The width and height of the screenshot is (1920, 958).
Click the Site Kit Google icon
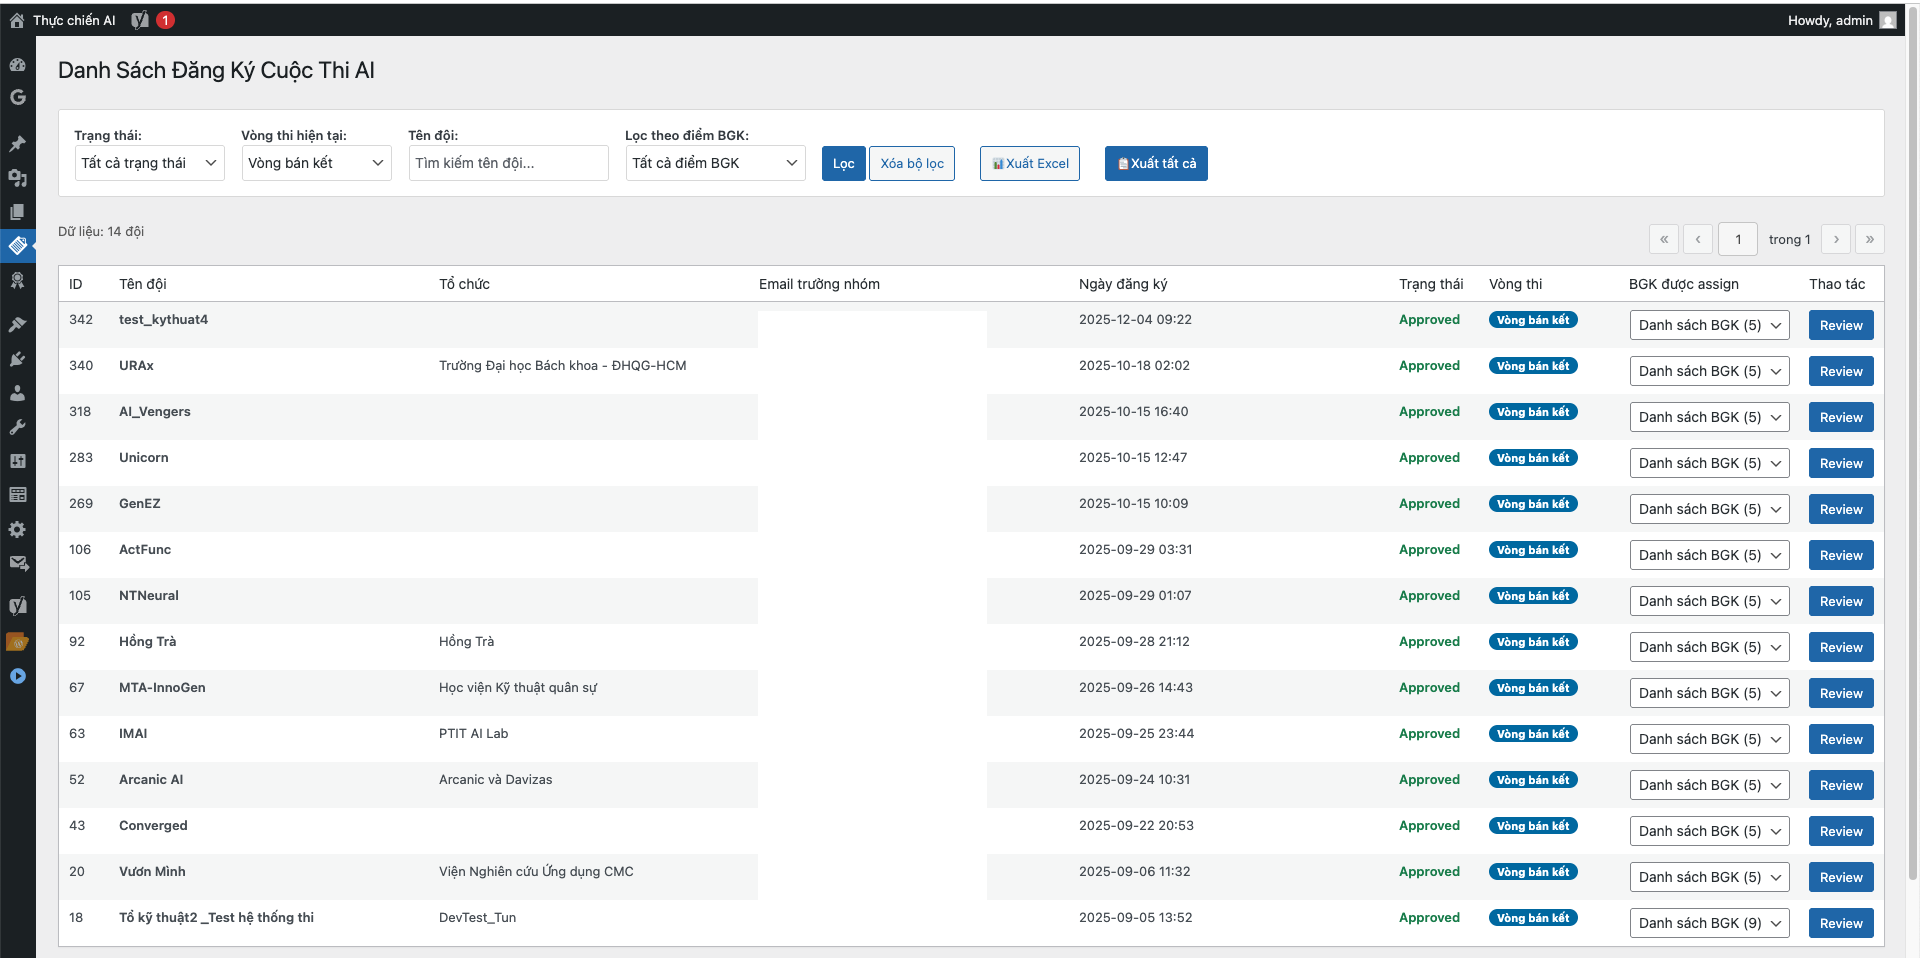17,98
